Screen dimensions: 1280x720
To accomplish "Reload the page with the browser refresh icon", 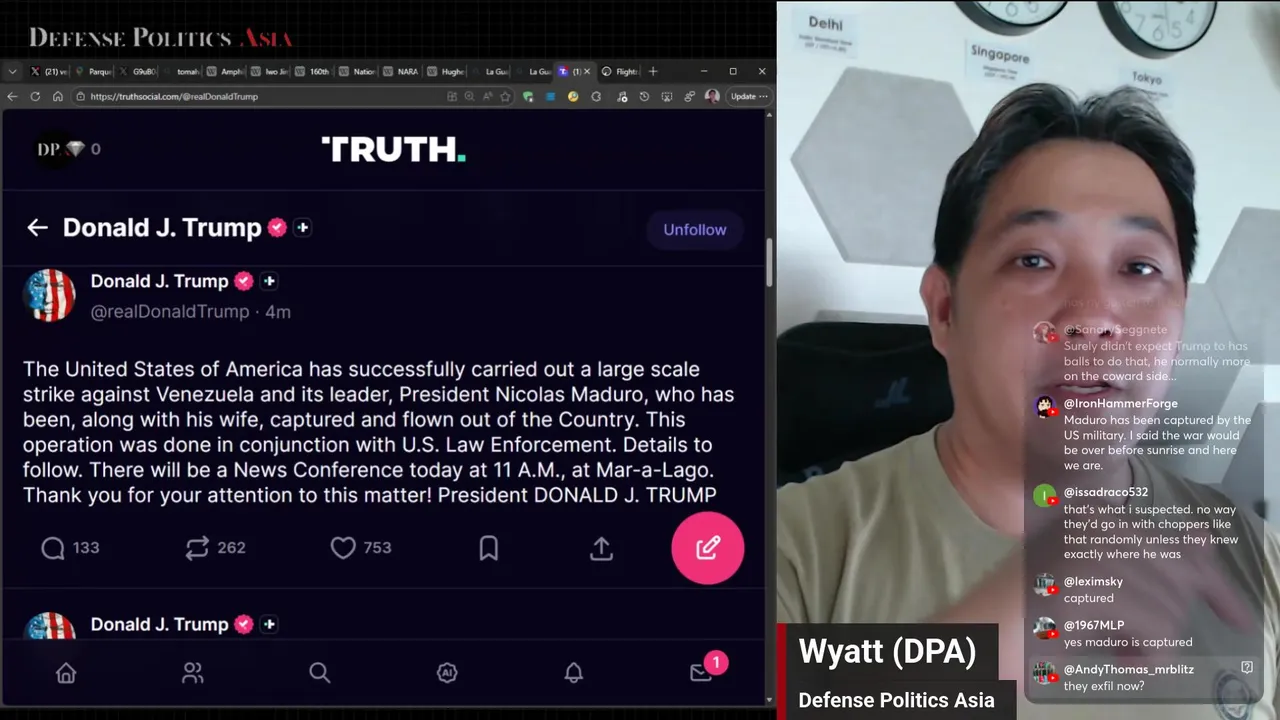I will 35,96.
